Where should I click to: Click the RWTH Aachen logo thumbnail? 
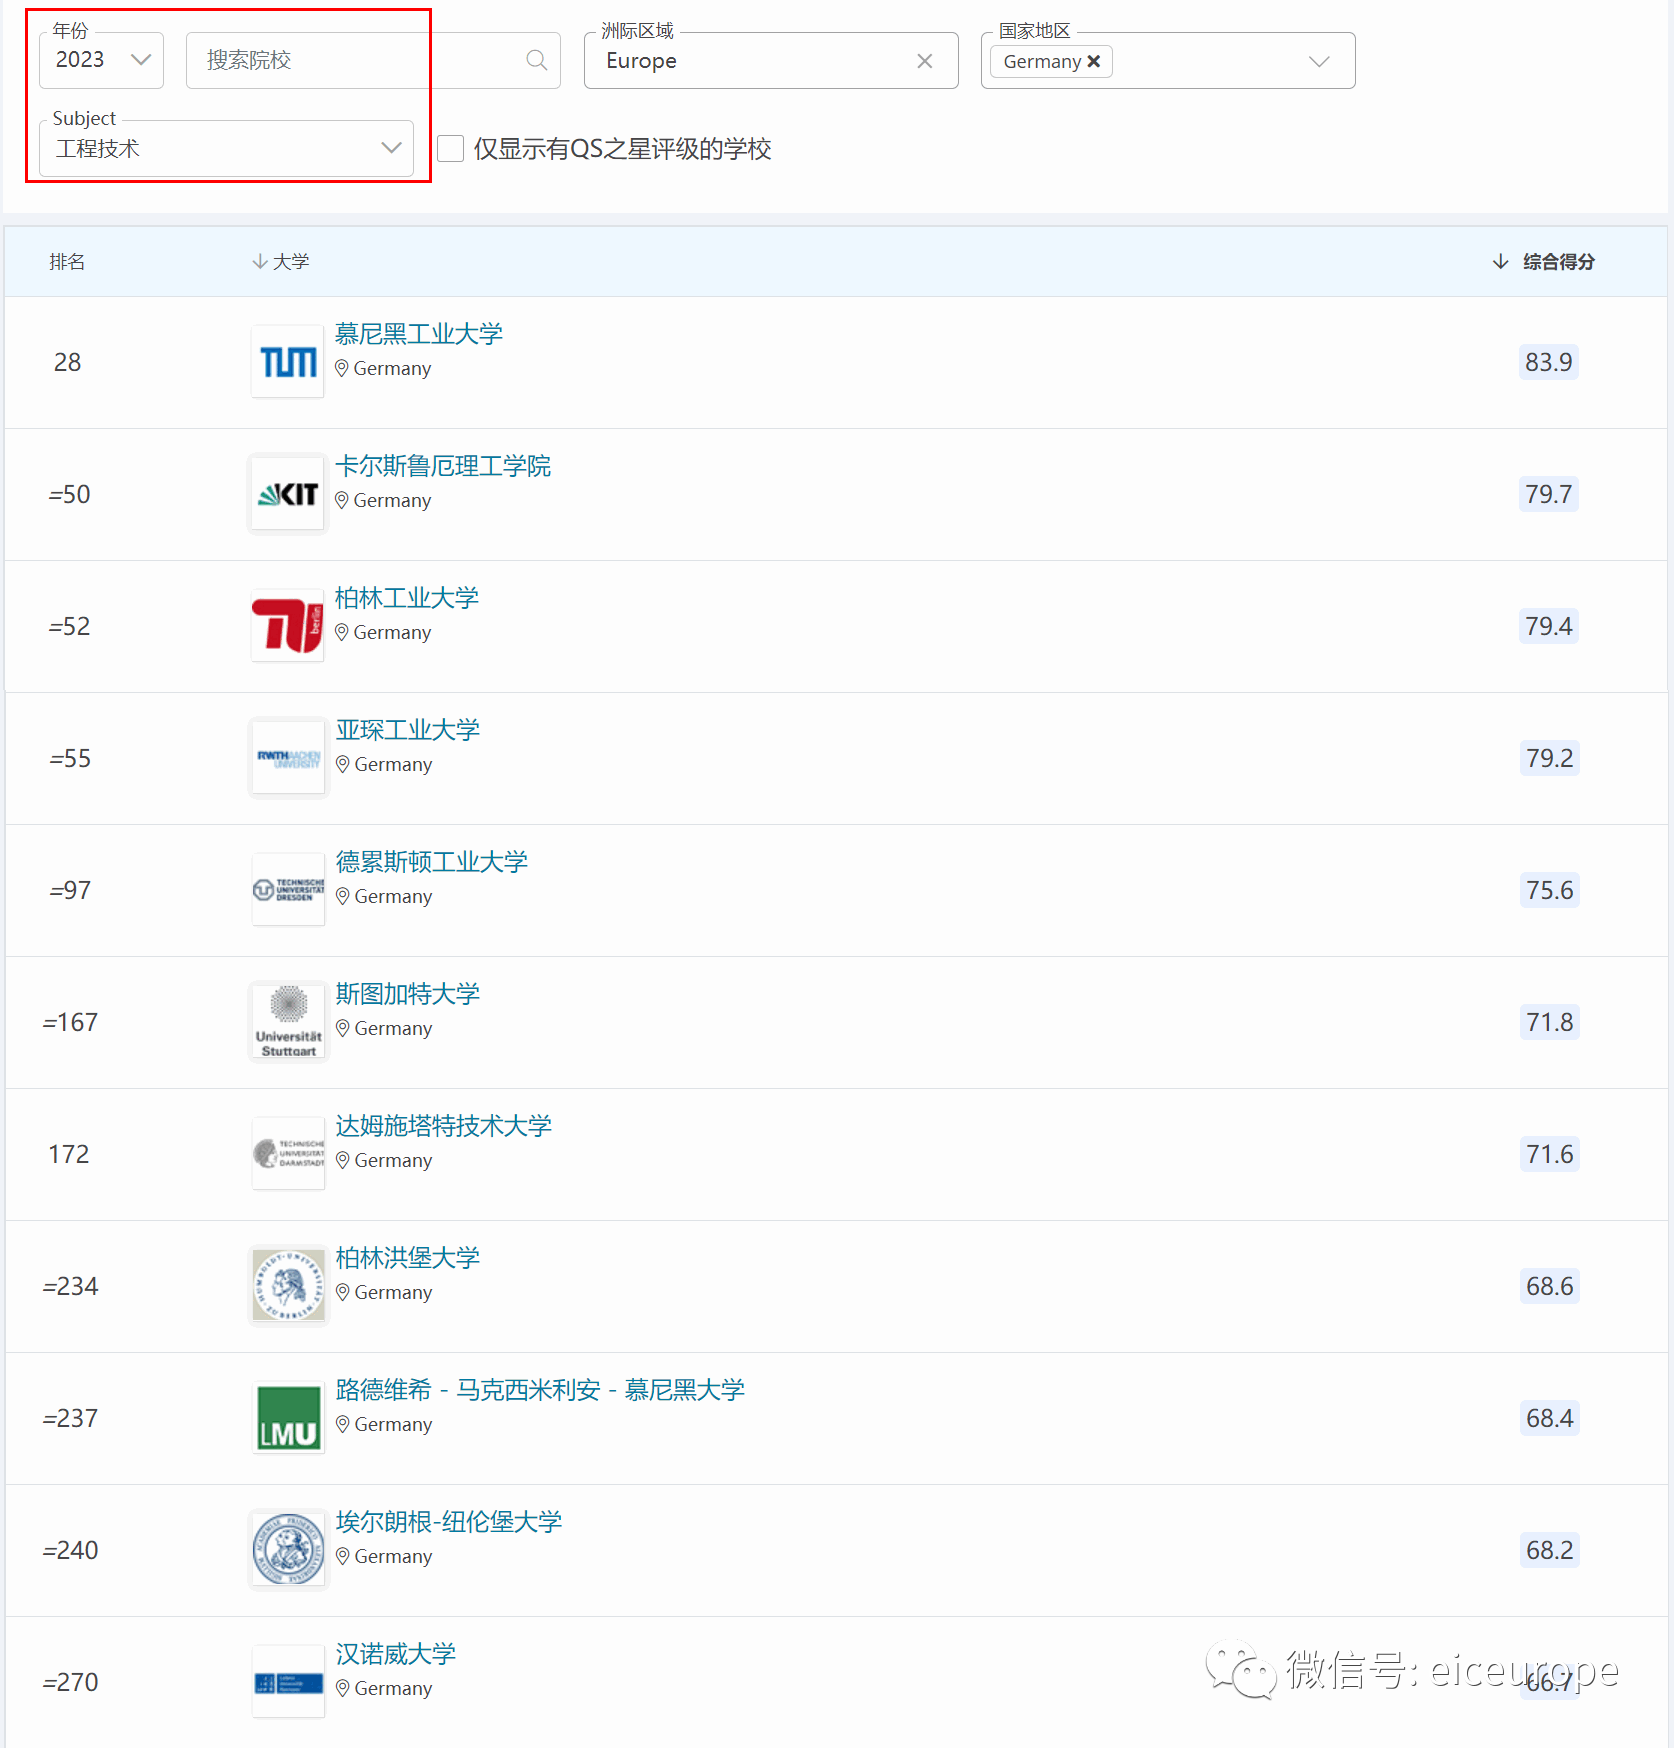pyautogui.click(x=288, y=758)
